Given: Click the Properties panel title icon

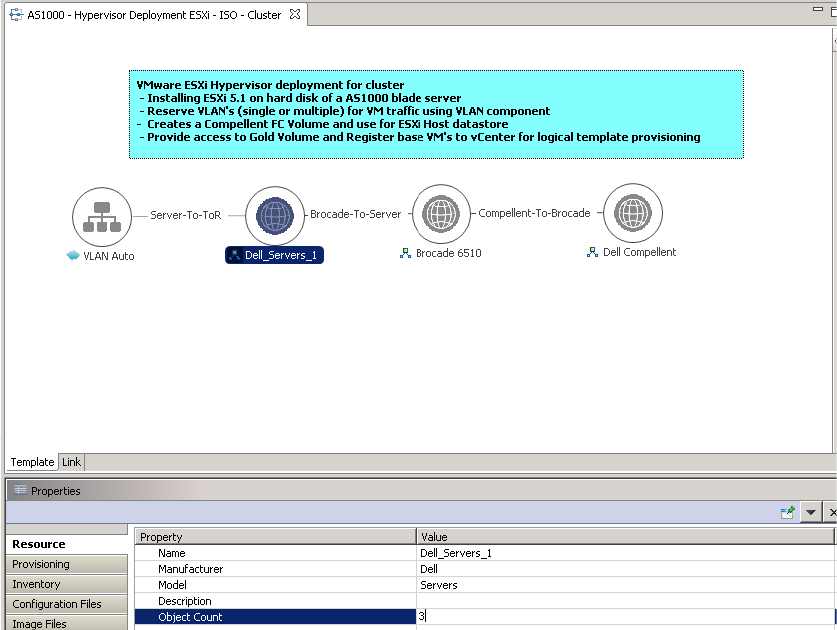Looking at the screenshot, I should pos(20,491).
